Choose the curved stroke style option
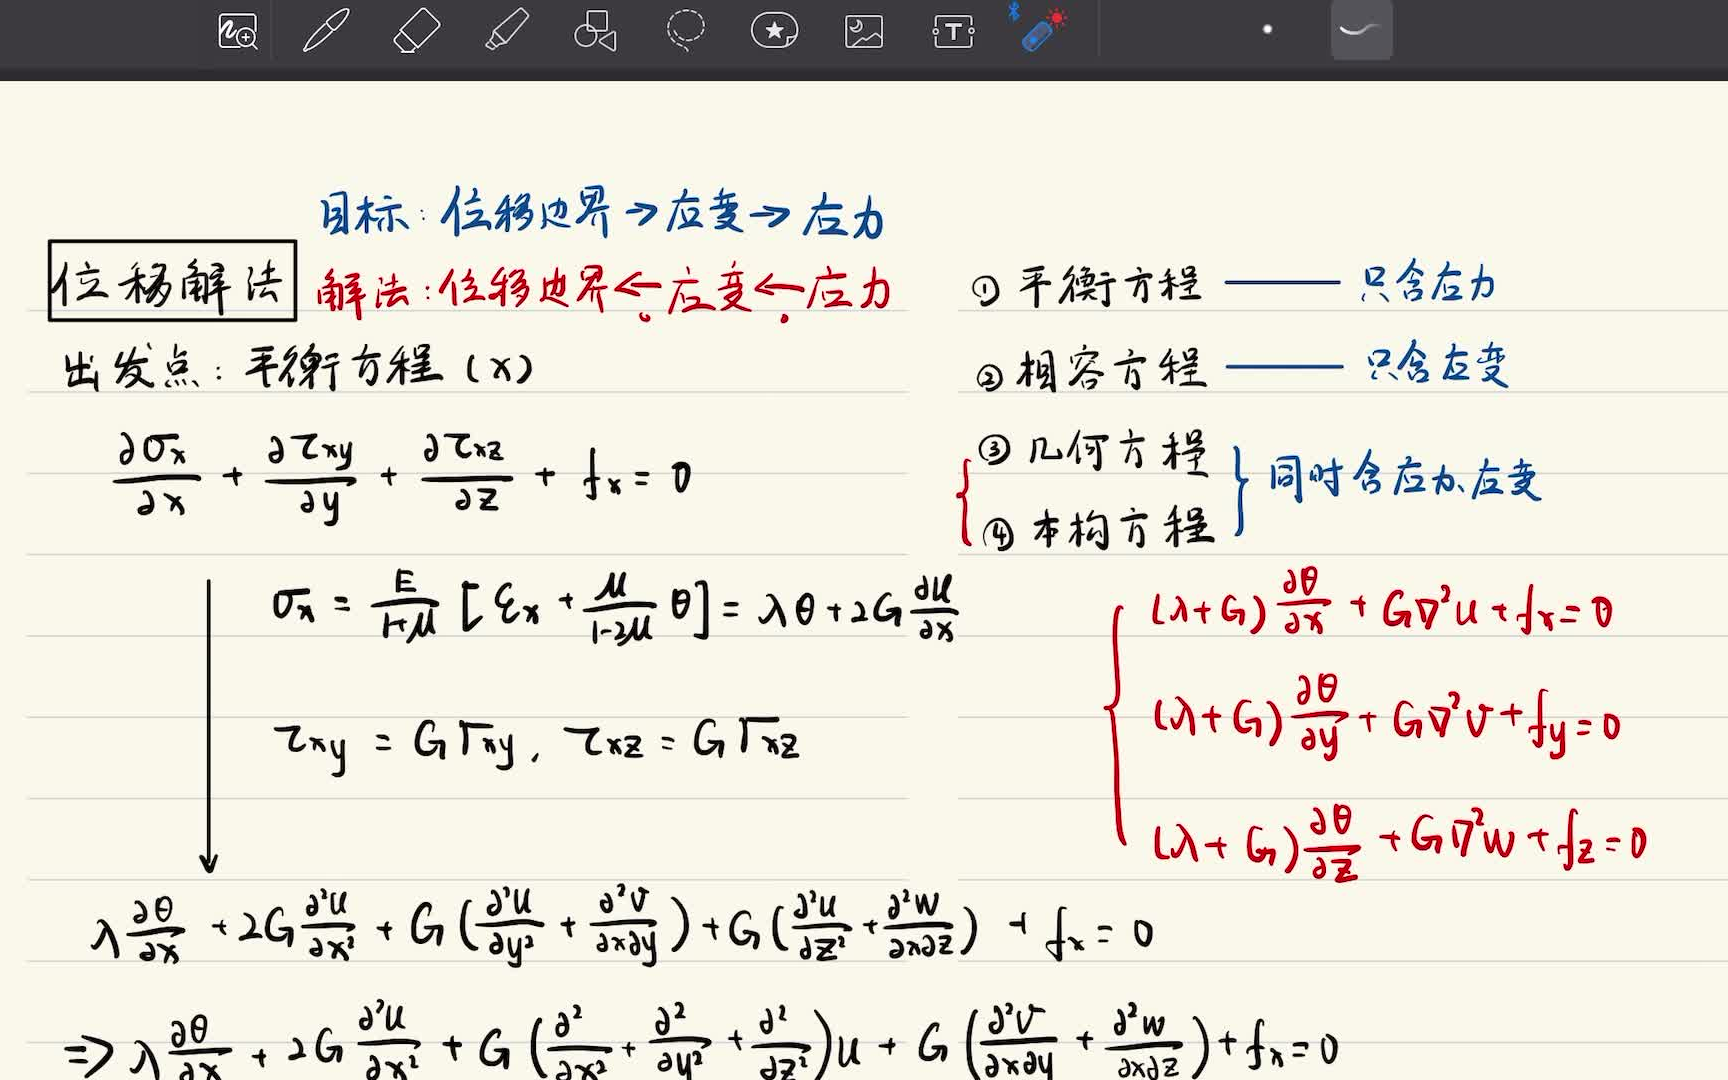 (x=1361, y=30)
